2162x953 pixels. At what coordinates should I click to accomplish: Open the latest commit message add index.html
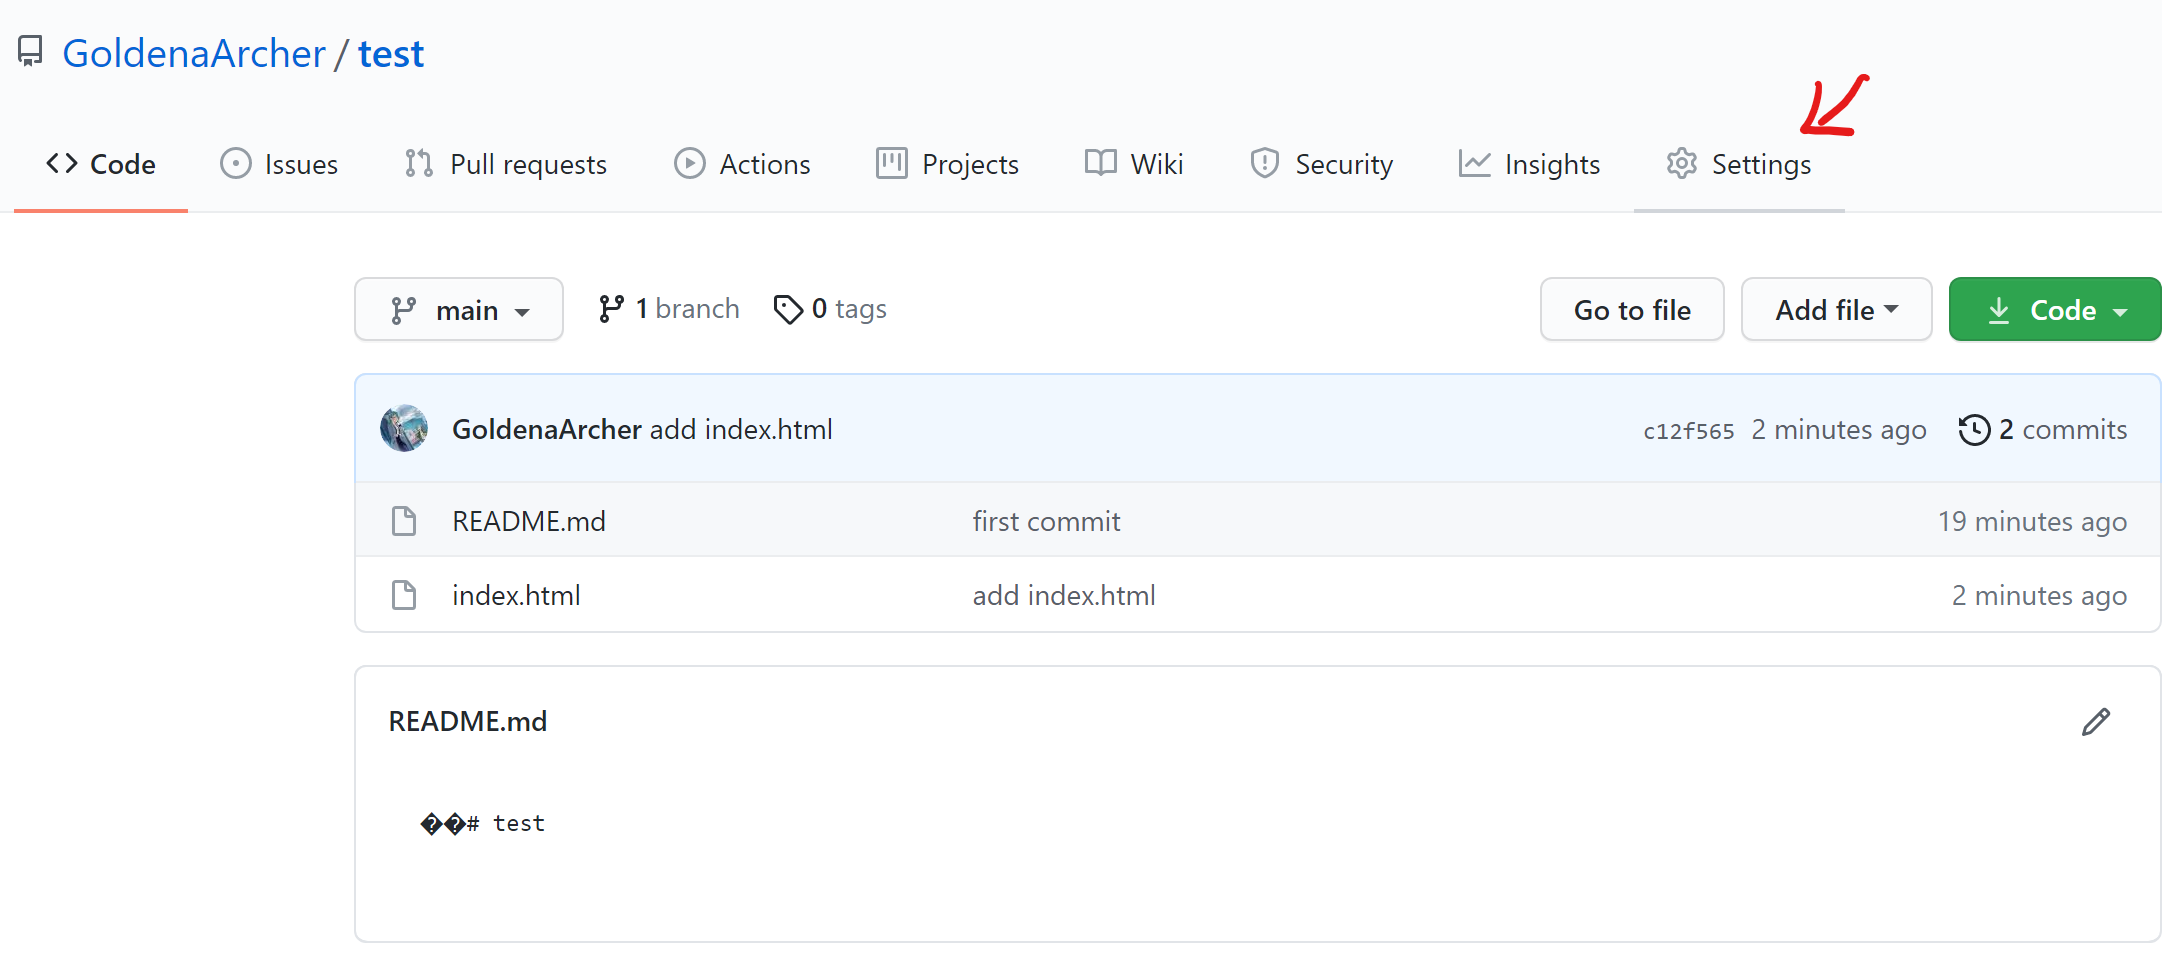click(x=741, y=430)
